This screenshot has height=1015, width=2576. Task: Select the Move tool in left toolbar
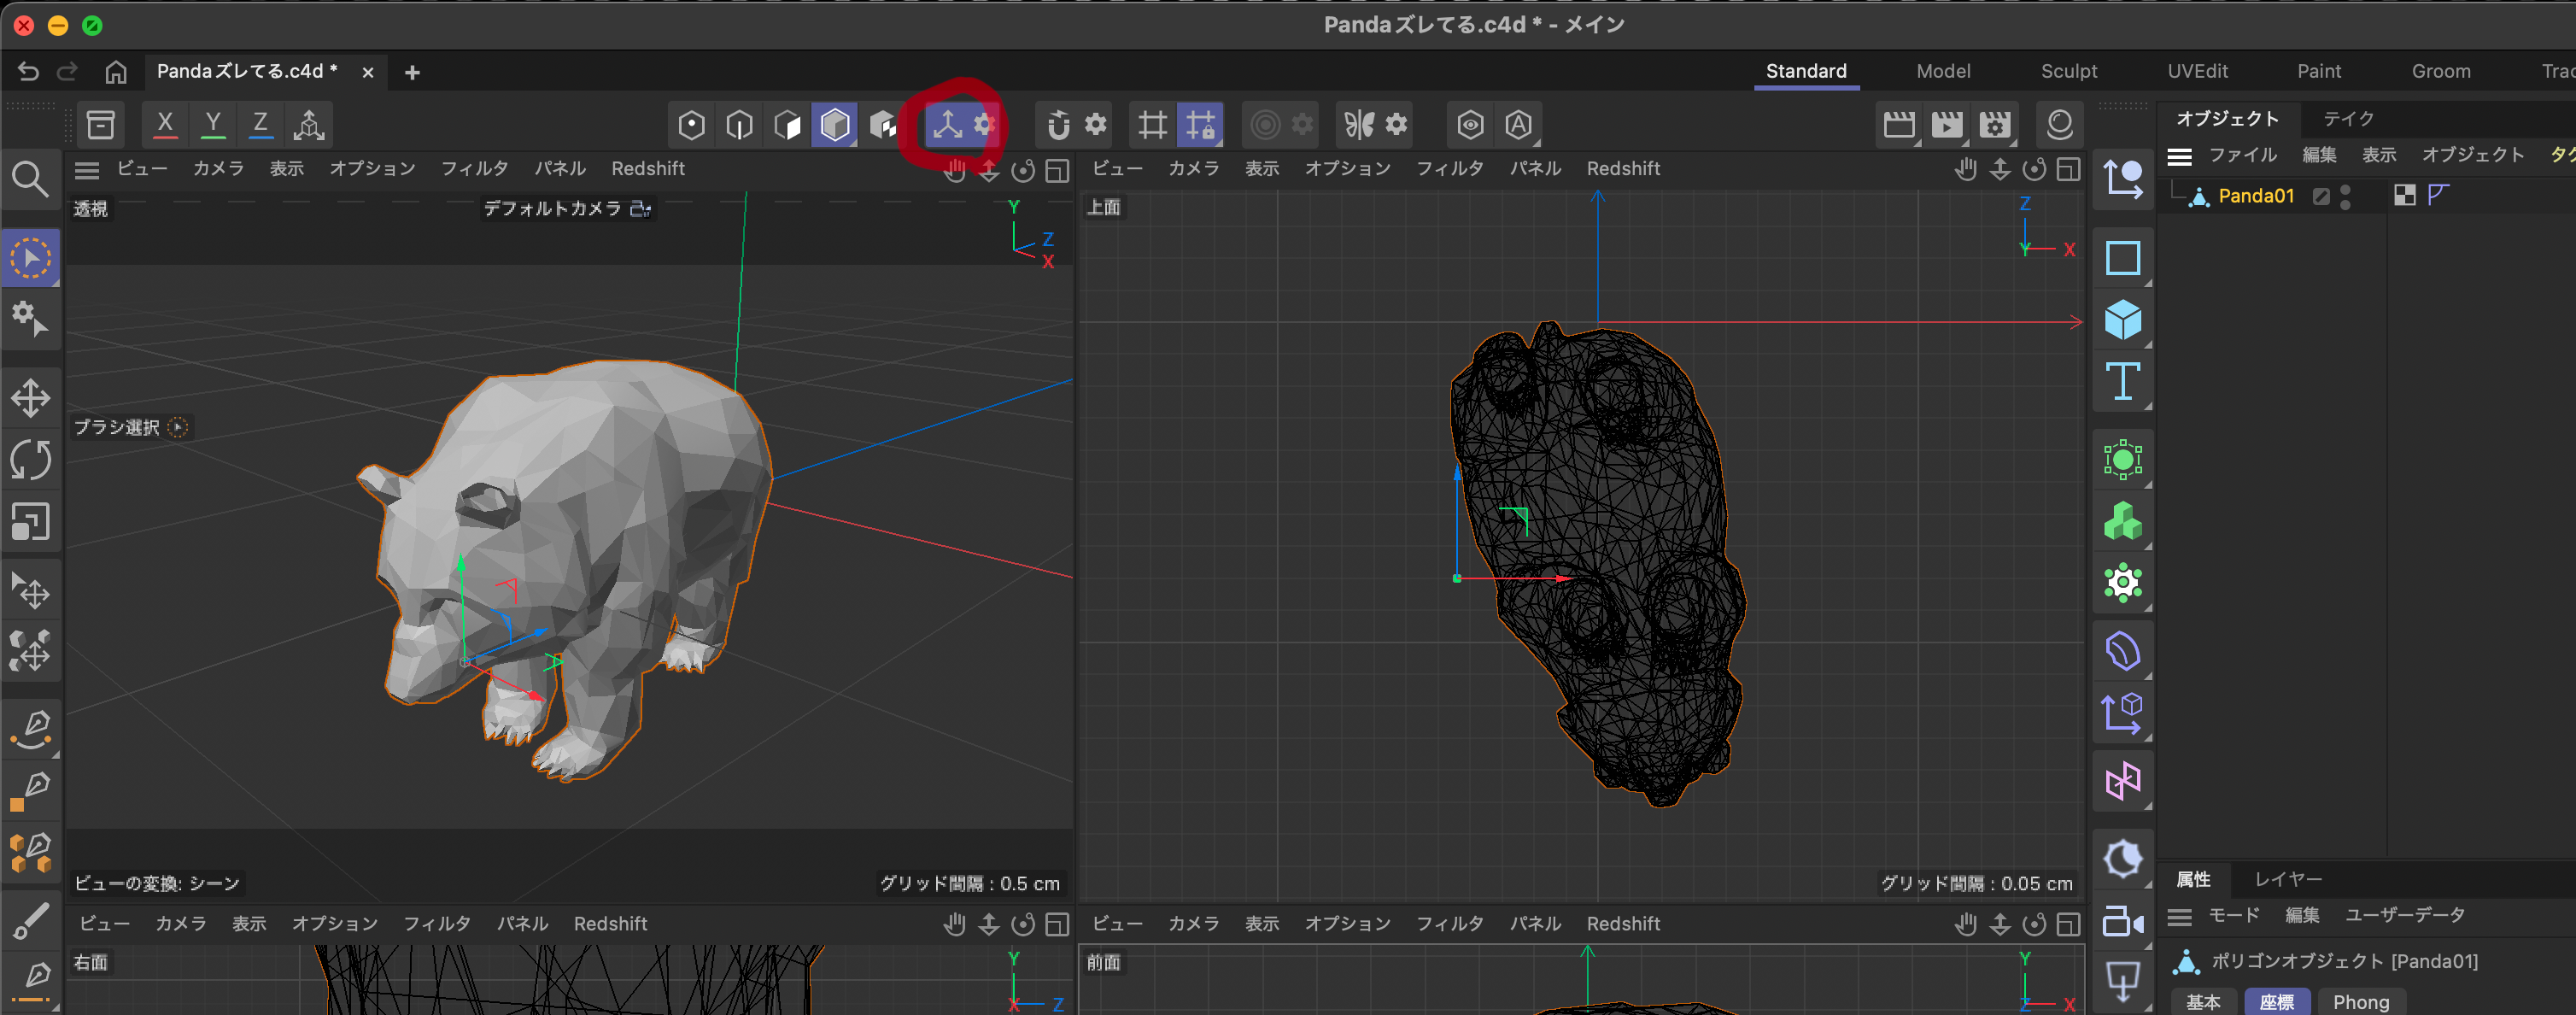pos(31,398)
